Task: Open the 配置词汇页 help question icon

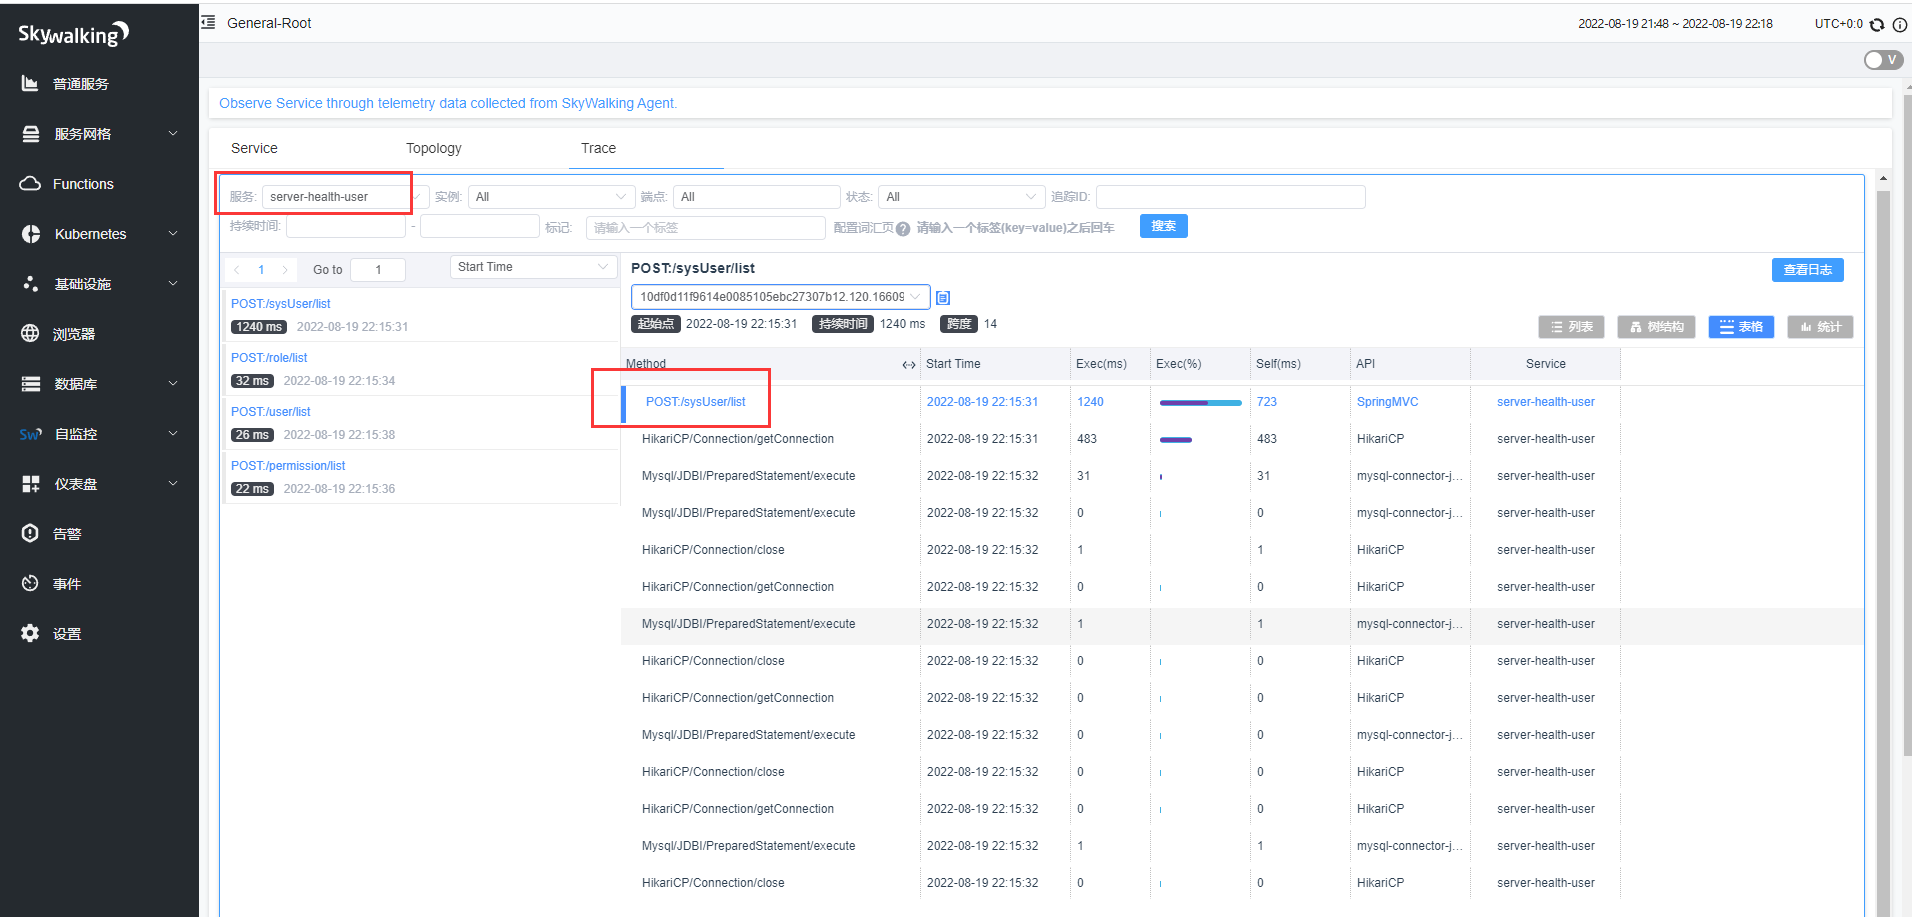Action: click(x=903, y=229)
